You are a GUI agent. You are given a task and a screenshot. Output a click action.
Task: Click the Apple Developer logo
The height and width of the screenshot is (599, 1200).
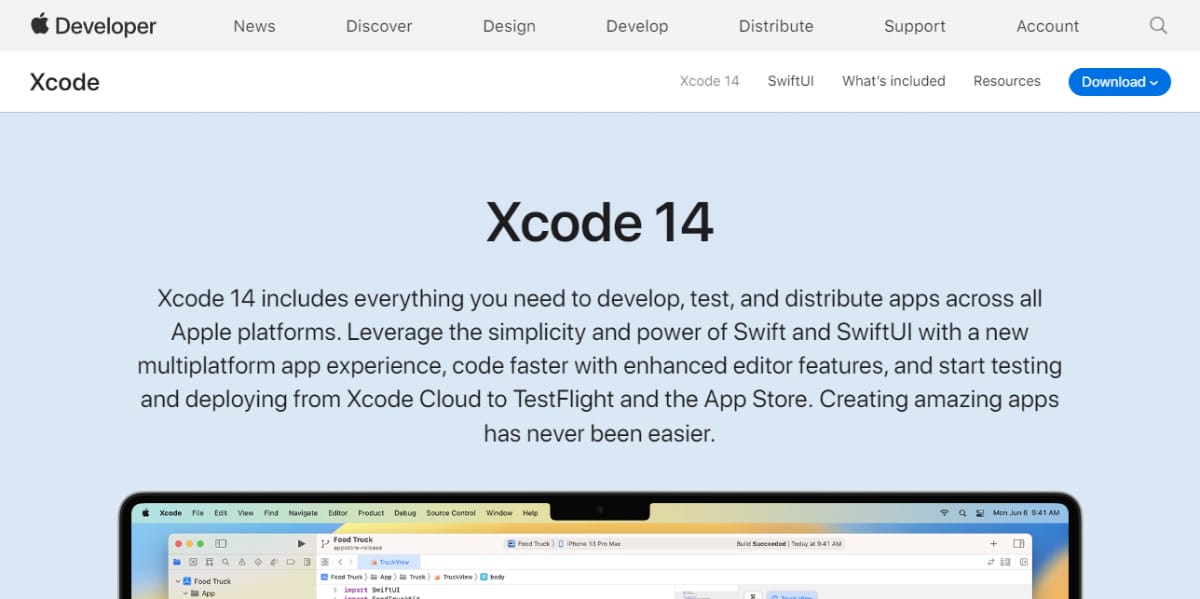click(x=93, y=26)
